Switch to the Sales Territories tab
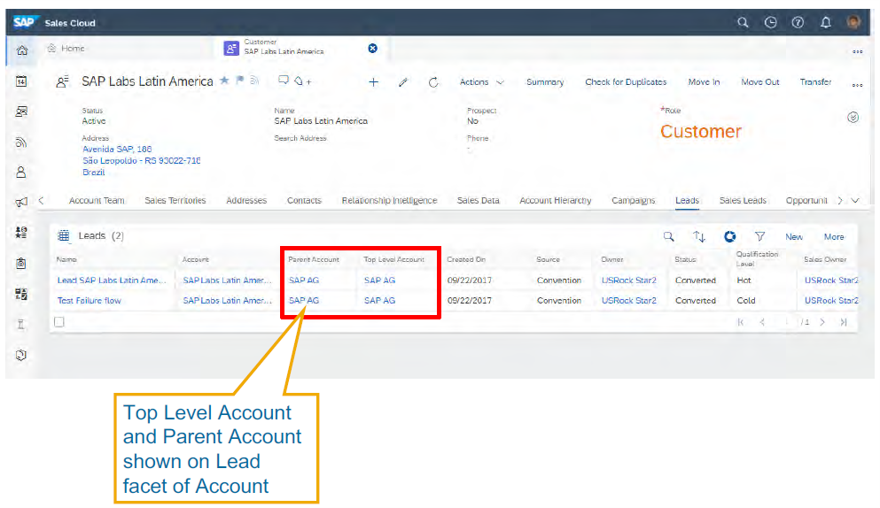The image size is (880, 508). (175, 200)
